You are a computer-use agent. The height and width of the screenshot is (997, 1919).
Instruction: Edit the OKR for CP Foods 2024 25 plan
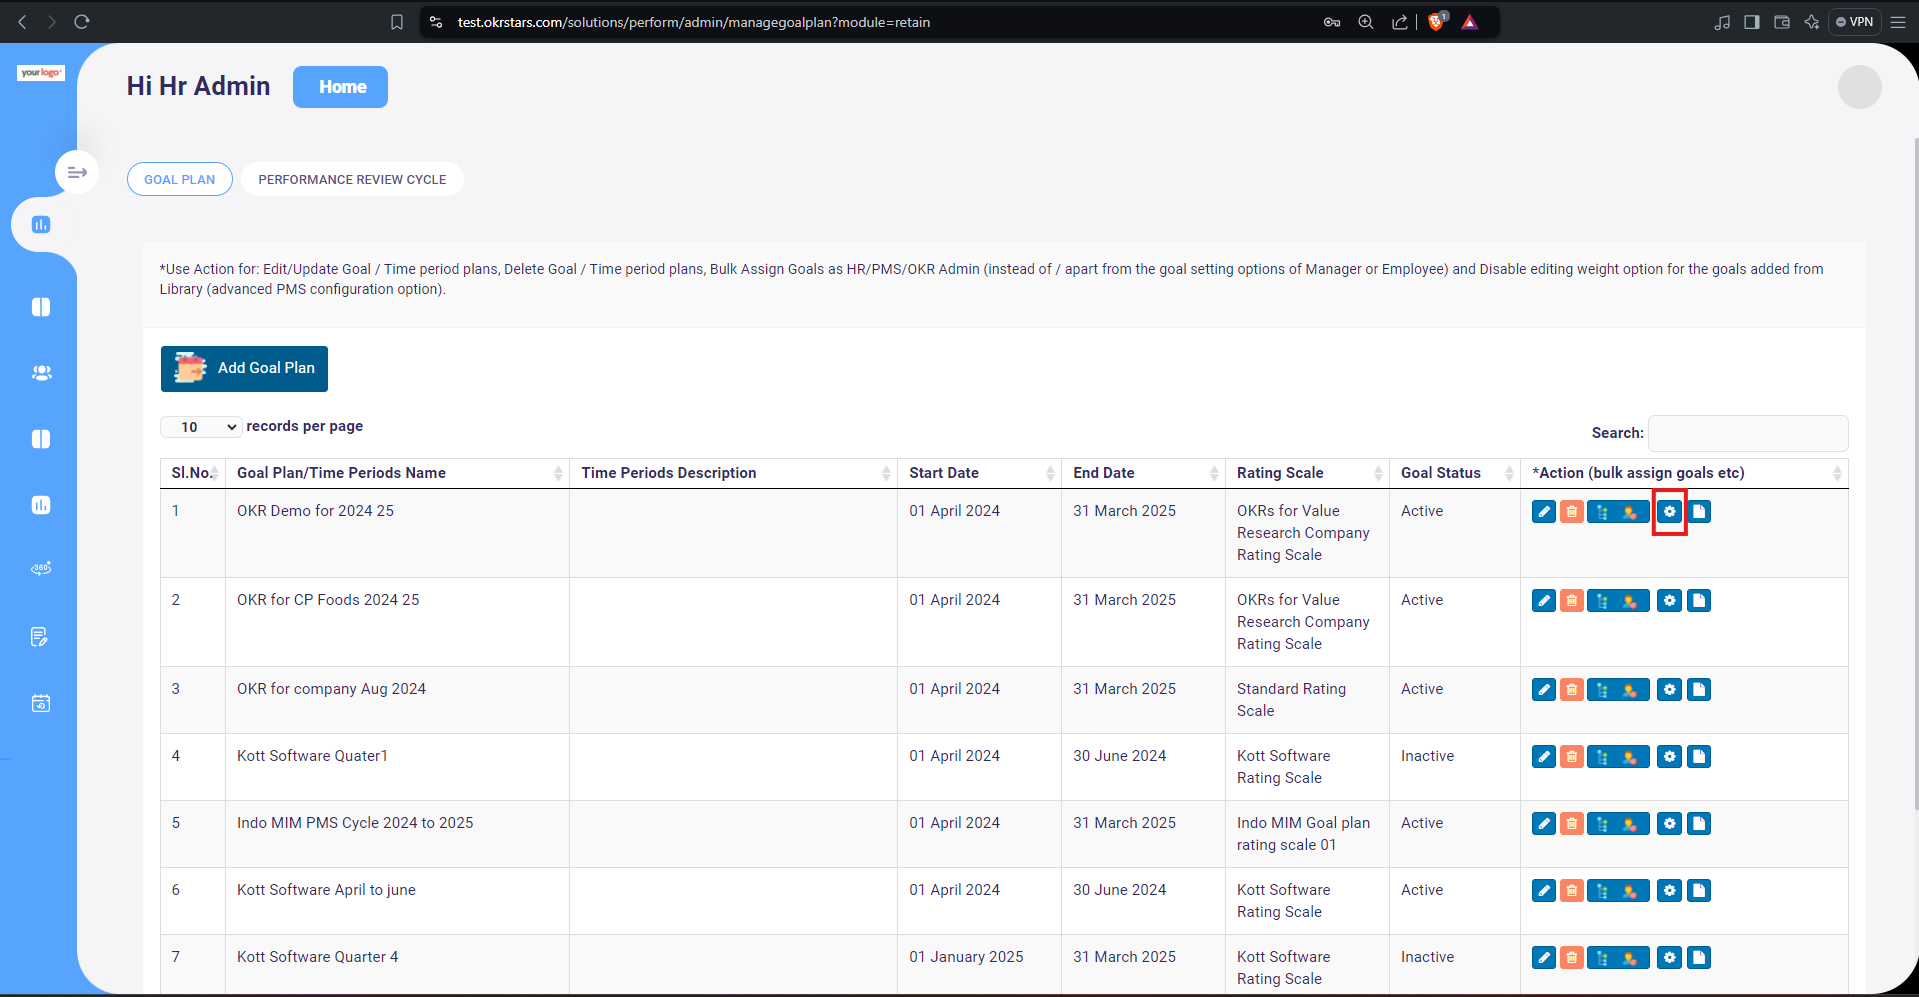pyautogui.click(x=1543, y=601)
